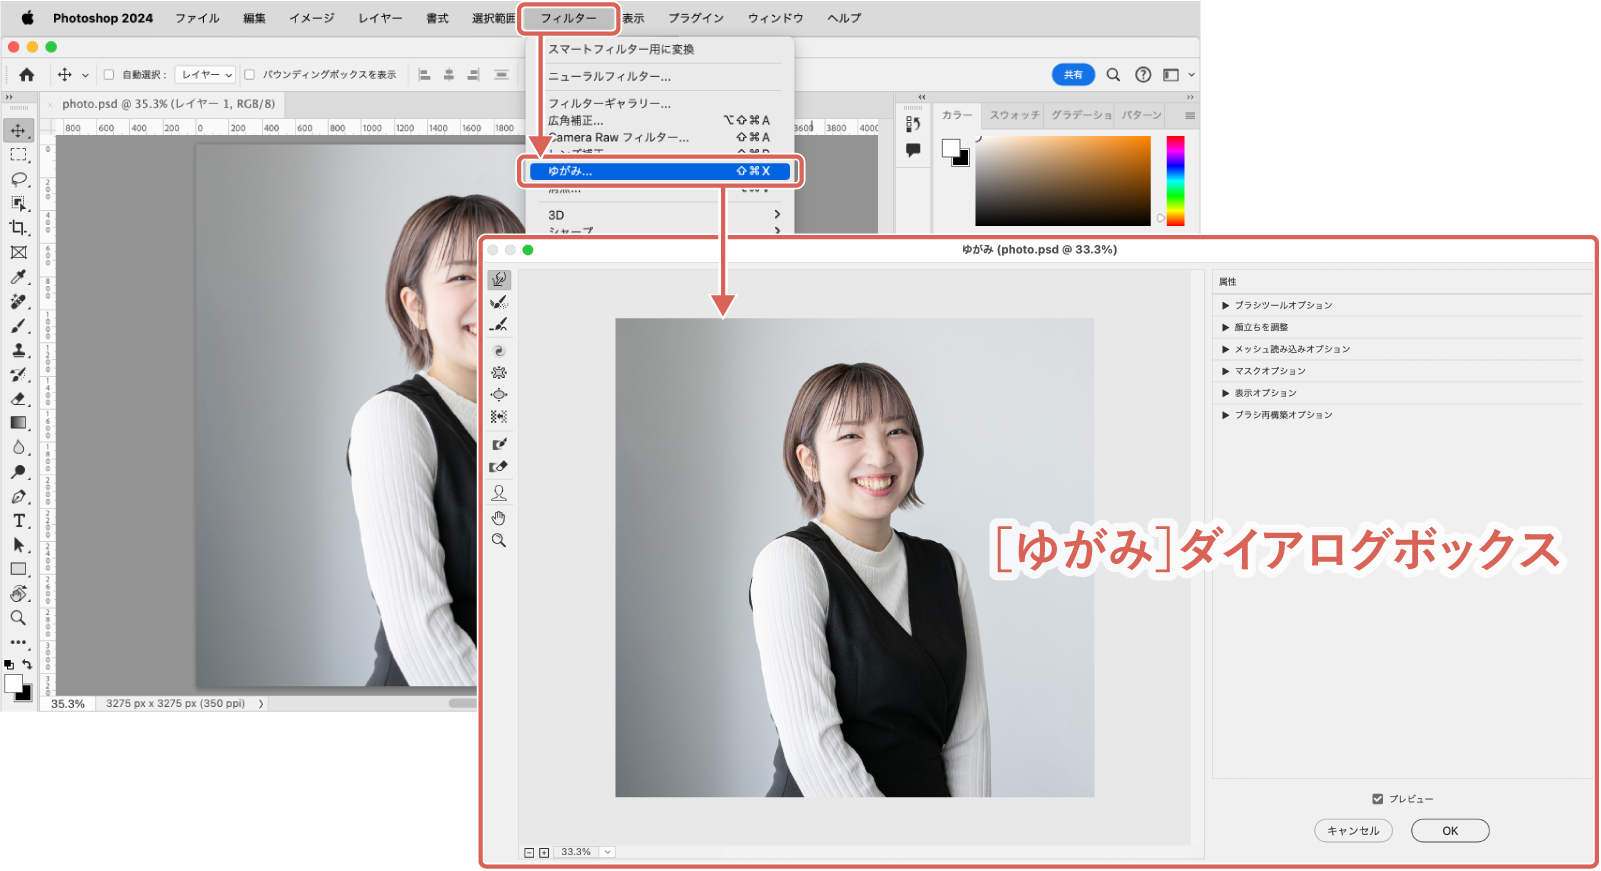Click the Liquify zoom-in plus button
The image size is (1601, 871).
click(544, 853)
